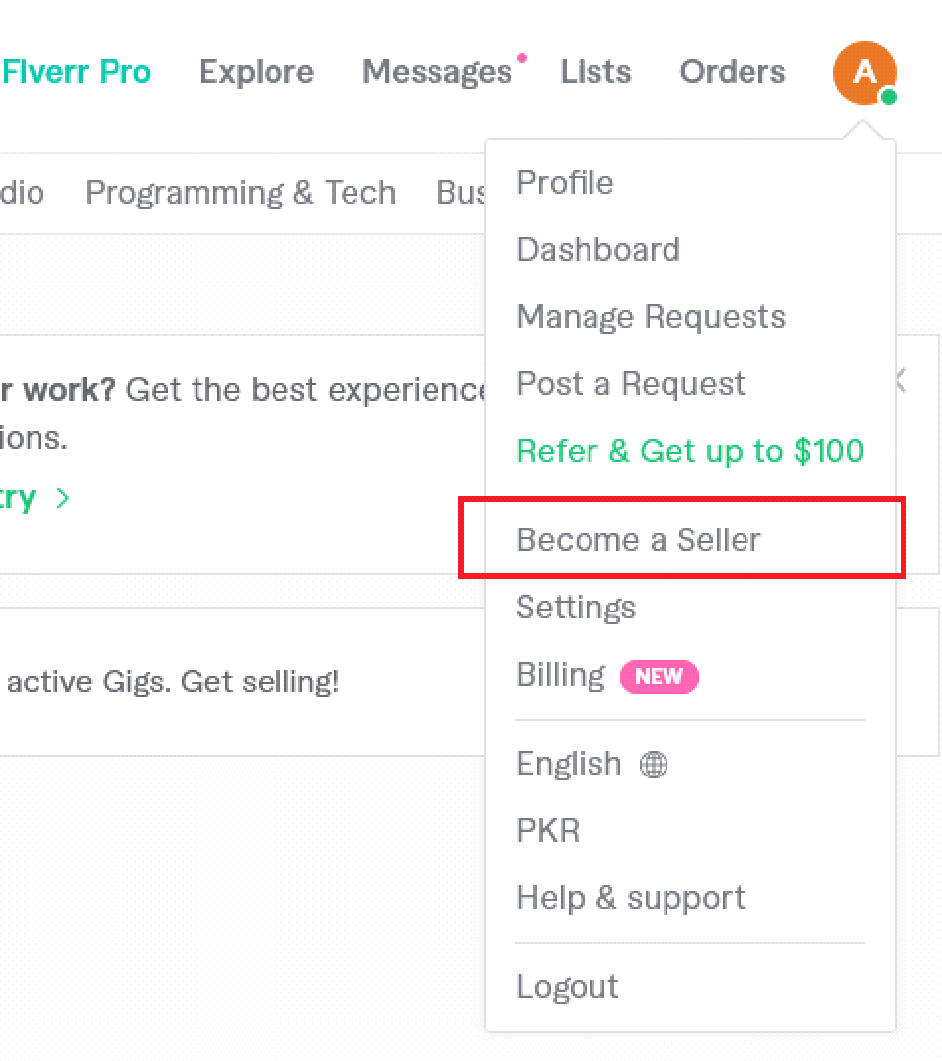Open Settings from the account menu

point(576,607)
